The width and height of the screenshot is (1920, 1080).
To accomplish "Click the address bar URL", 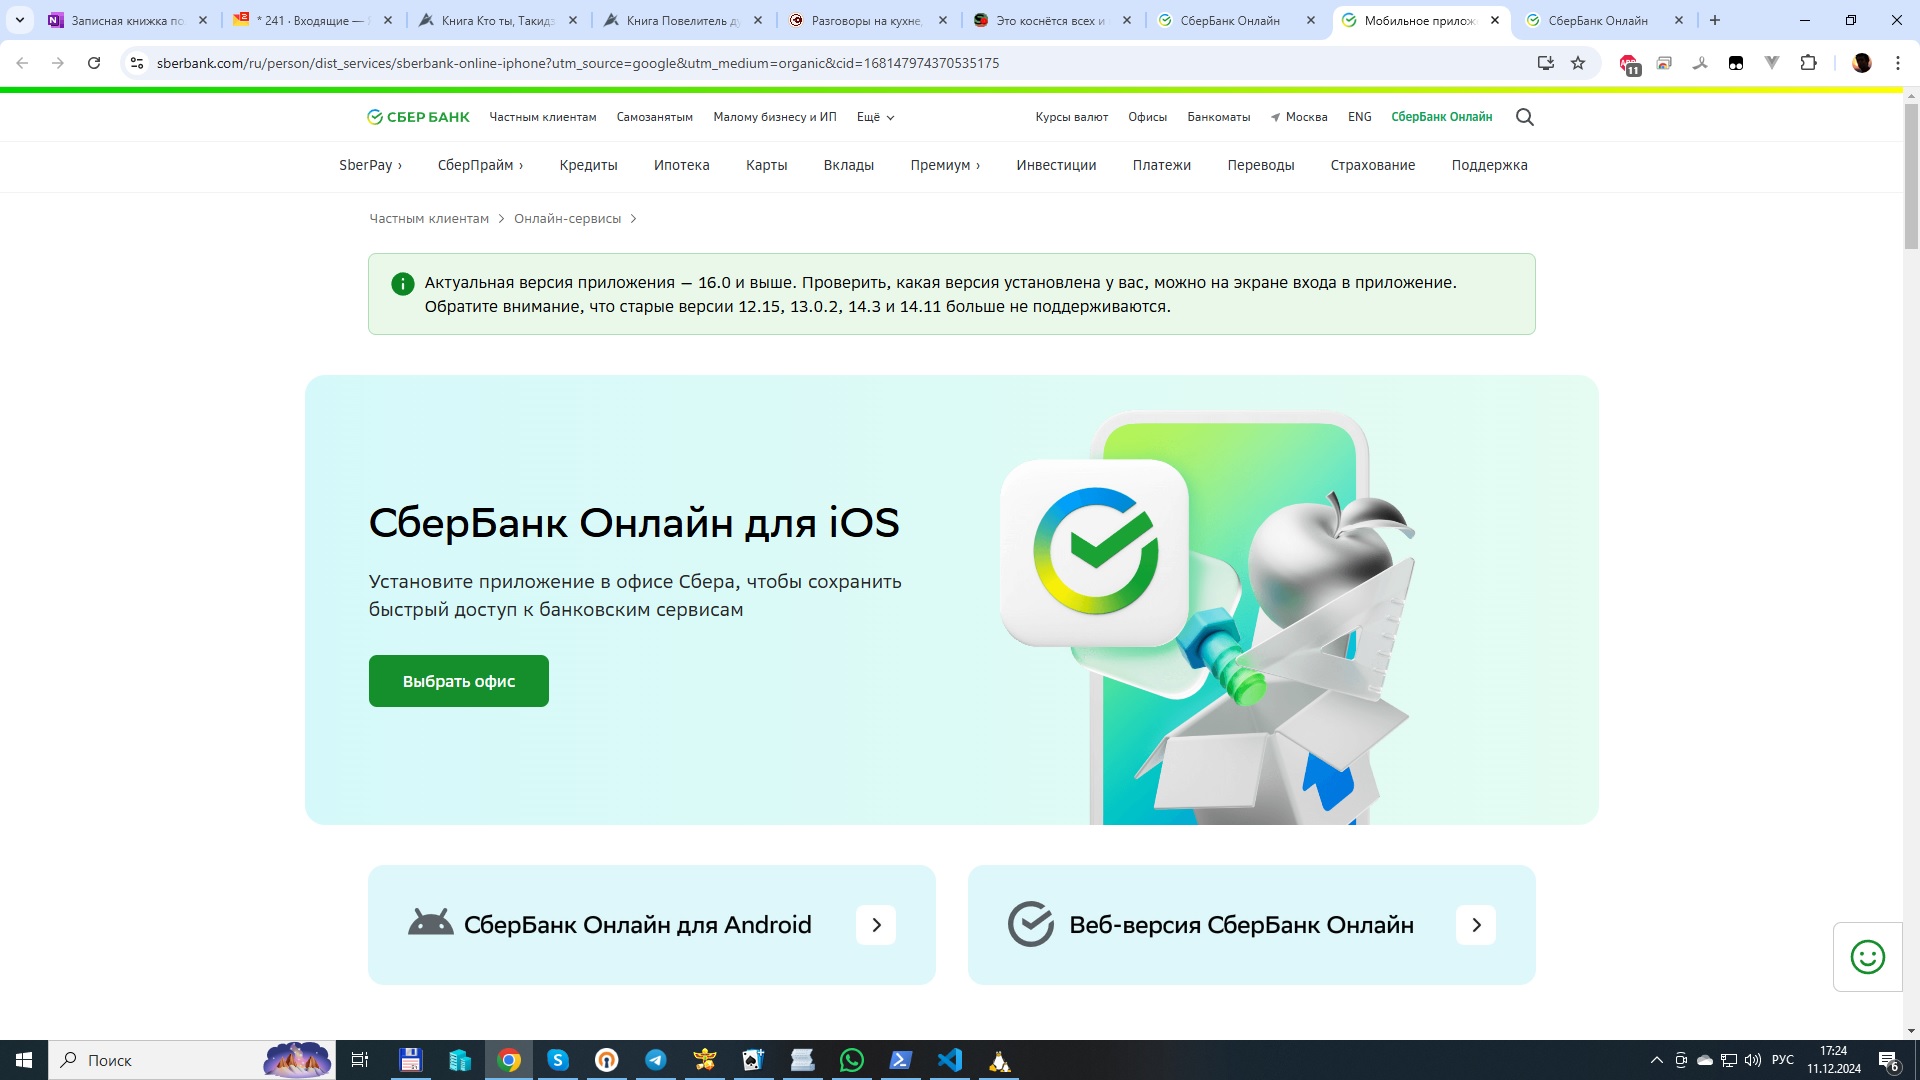I will (577, 63).
